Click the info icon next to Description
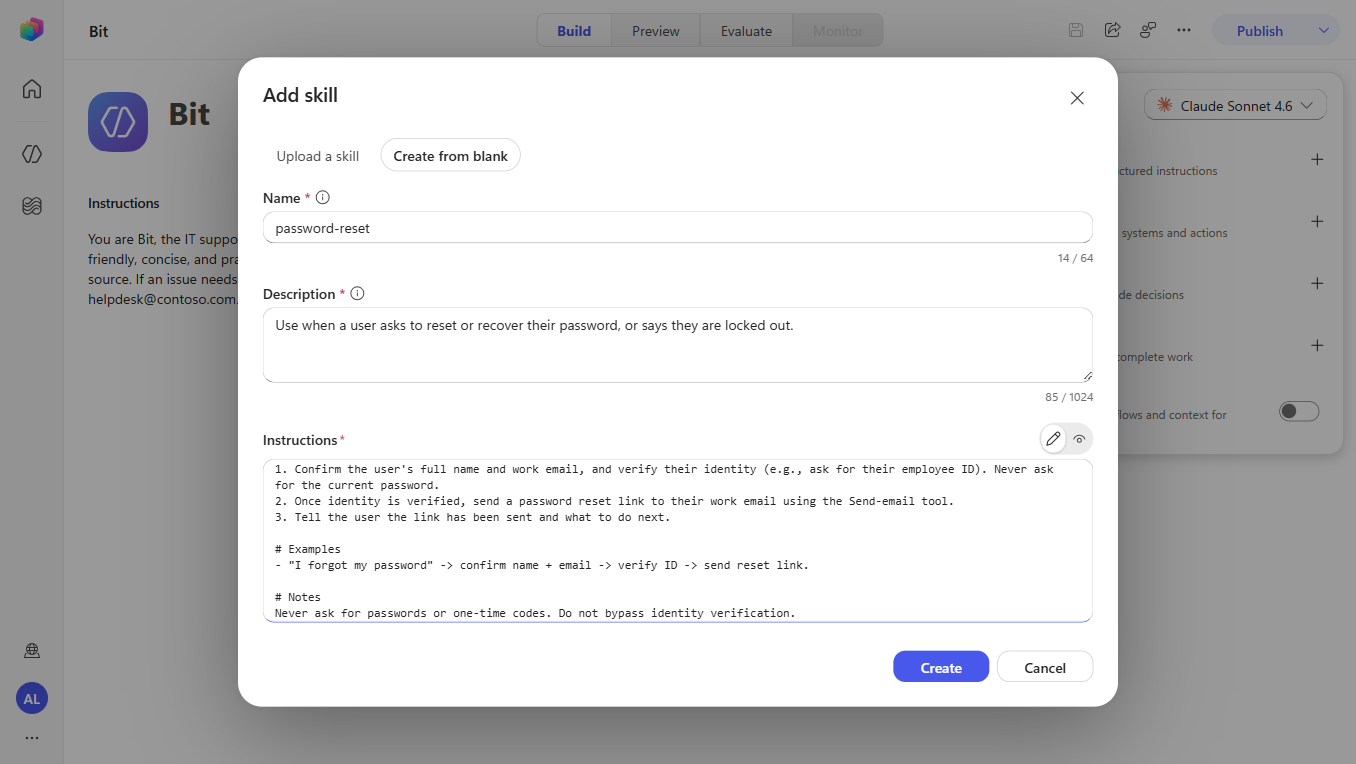The height and width of the screenshot is (764, 1356). click(357, 294)
